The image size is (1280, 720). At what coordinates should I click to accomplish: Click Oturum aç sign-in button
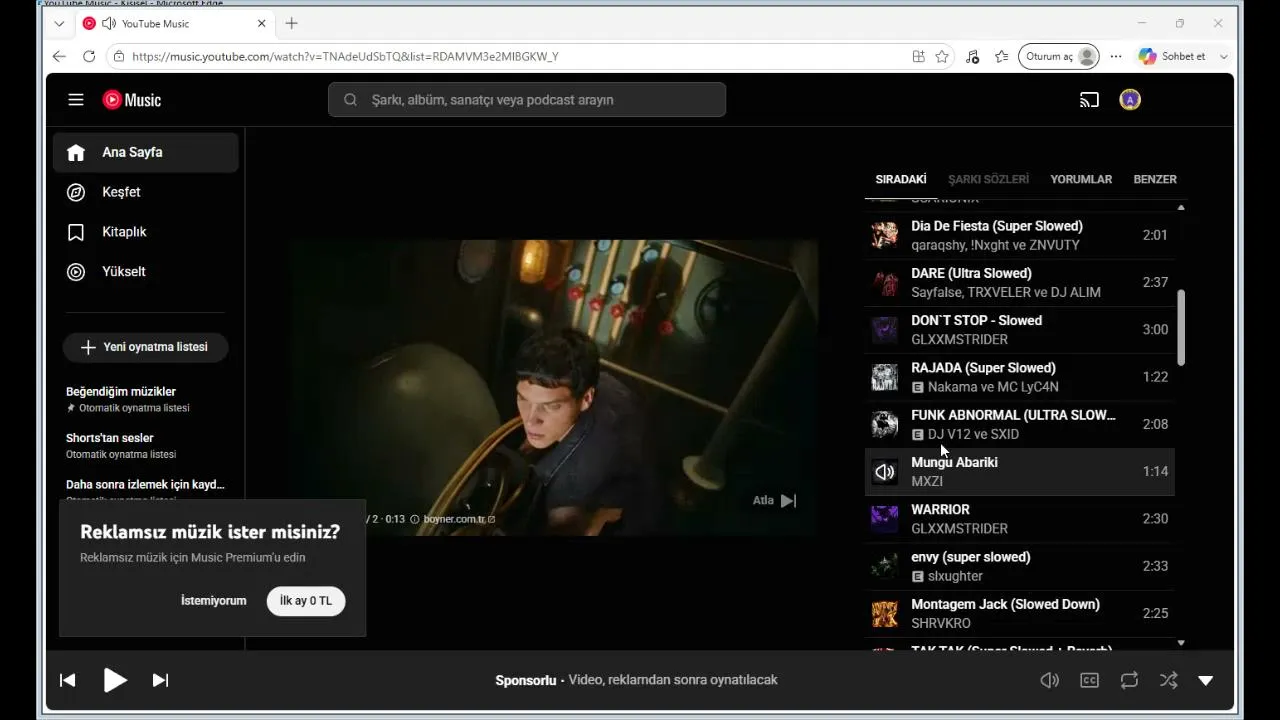pyautogui.click(x=1059, y=57)
